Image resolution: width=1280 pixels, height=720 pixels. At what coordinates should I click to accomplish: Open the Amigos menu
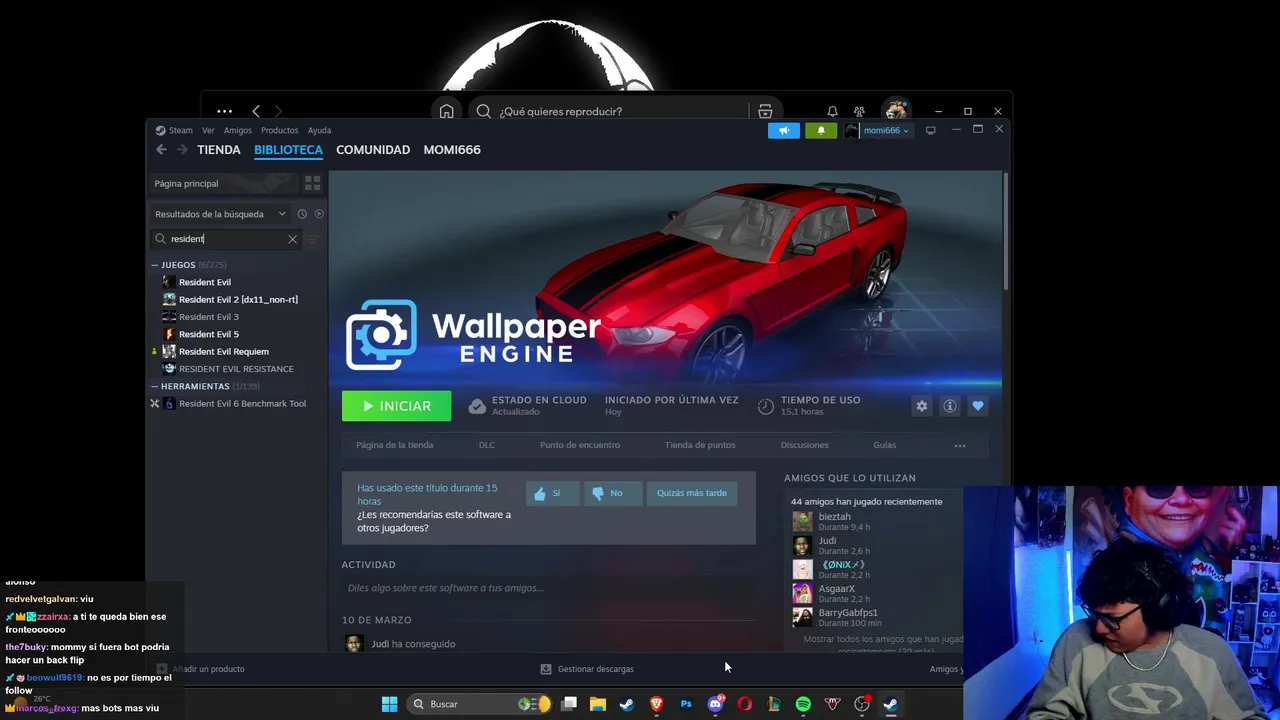(238, 130)
